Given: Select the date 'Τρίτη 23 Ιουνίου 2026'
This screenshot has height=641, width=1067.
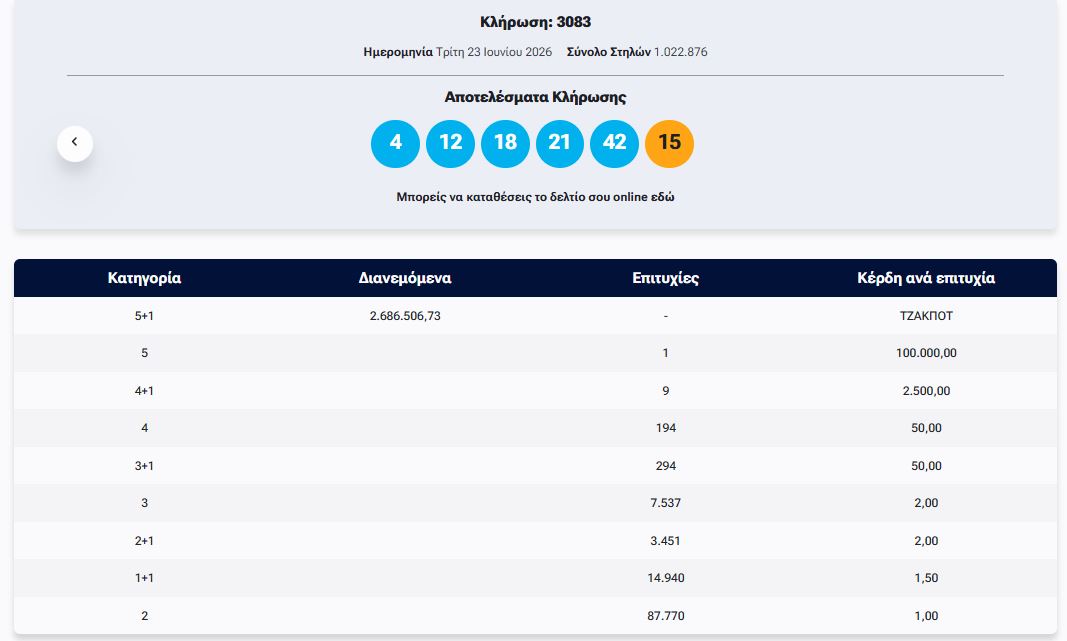Looking at the screenshot, I should [x=494, y=52].
